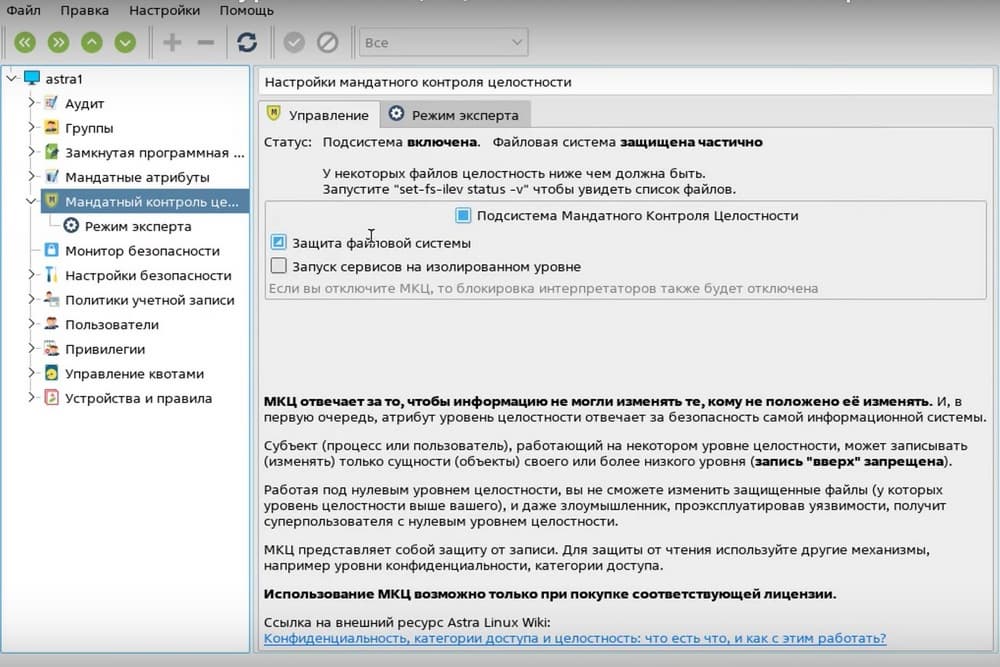Screen dimensions: 1000x667
Task: Click the Настройки безопасности tools icon
Action: click(x=52, y=275)
